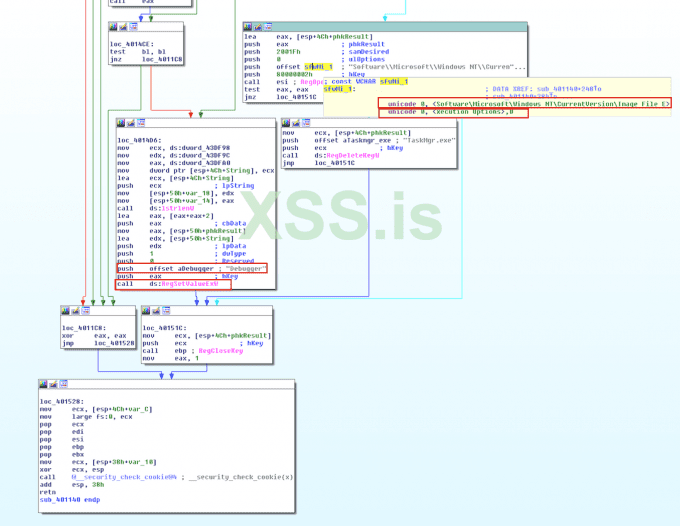Click the pencil icon on the loc_4011C8 node
Image resolution: width=680 pixels, height=526 pixels.
[x=75, y=310]
